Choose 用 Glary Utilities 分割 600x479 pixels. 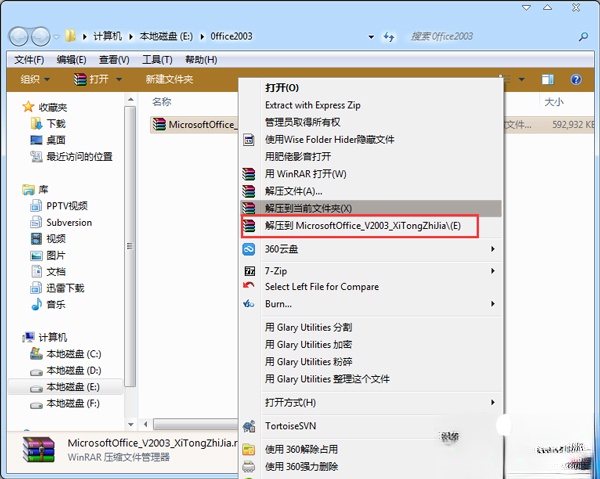coord(371,327)
